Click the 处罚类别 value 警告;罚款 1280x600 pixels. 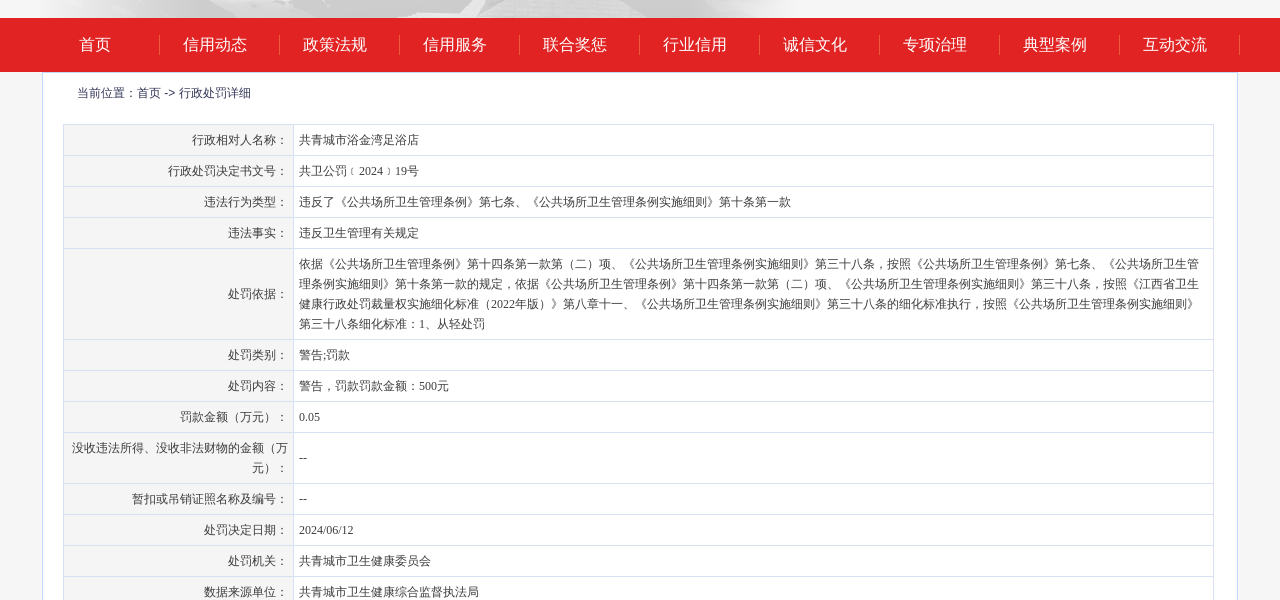pyautogui.click(x=324, y=355)
